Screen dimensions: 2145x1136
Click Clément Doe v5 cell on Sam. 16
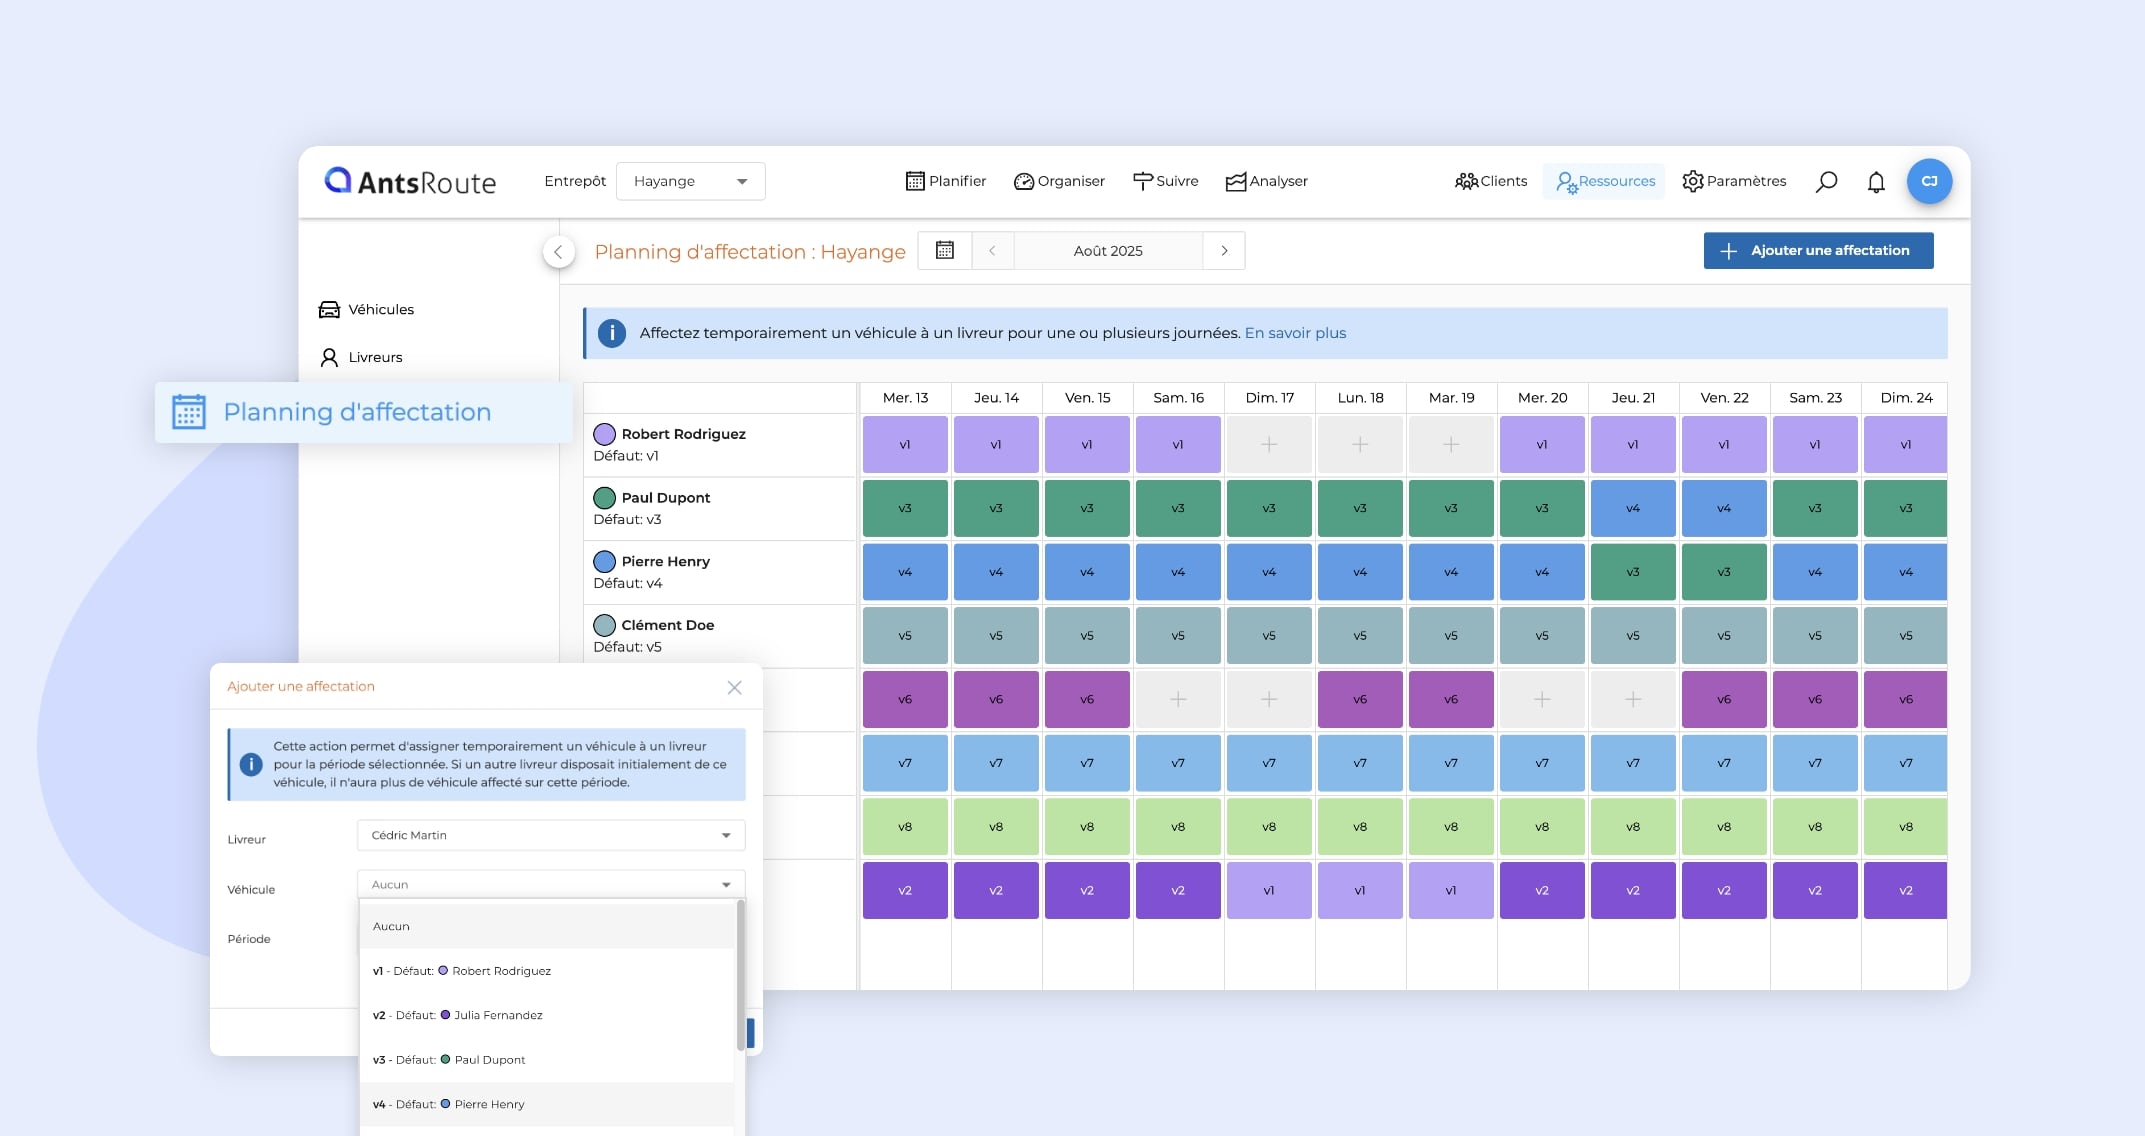point(1178,635)
